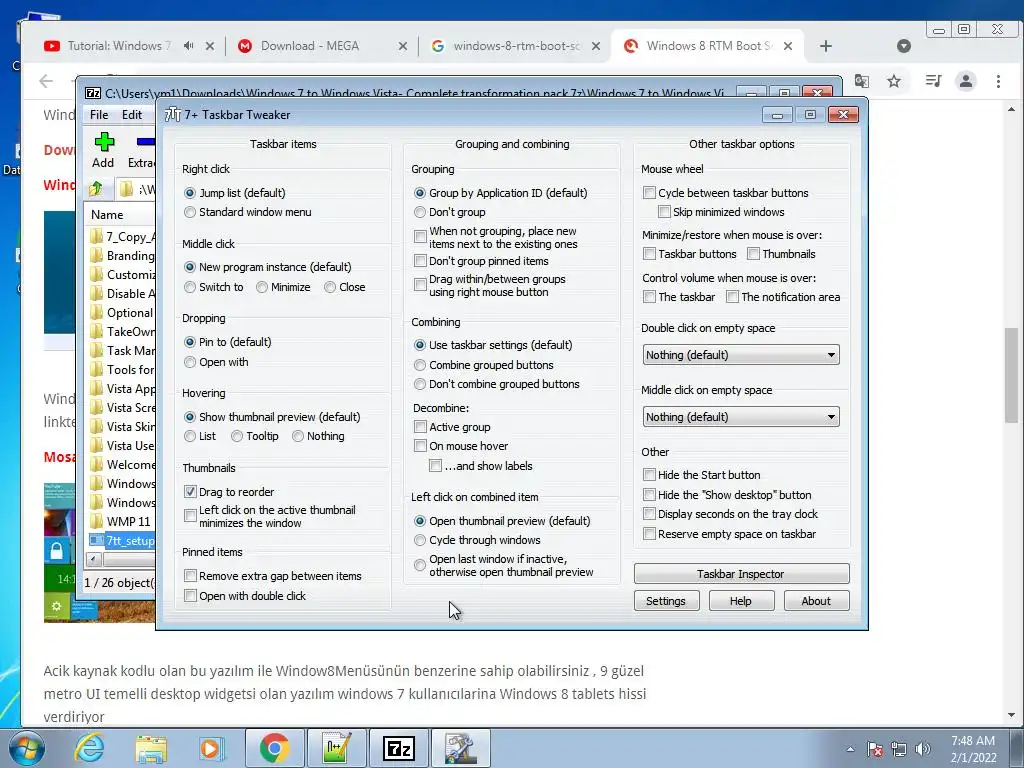Click the up-folder arrow icon in 7-Zip
Screen dimensions: 1024x768
tap(96, 189)
